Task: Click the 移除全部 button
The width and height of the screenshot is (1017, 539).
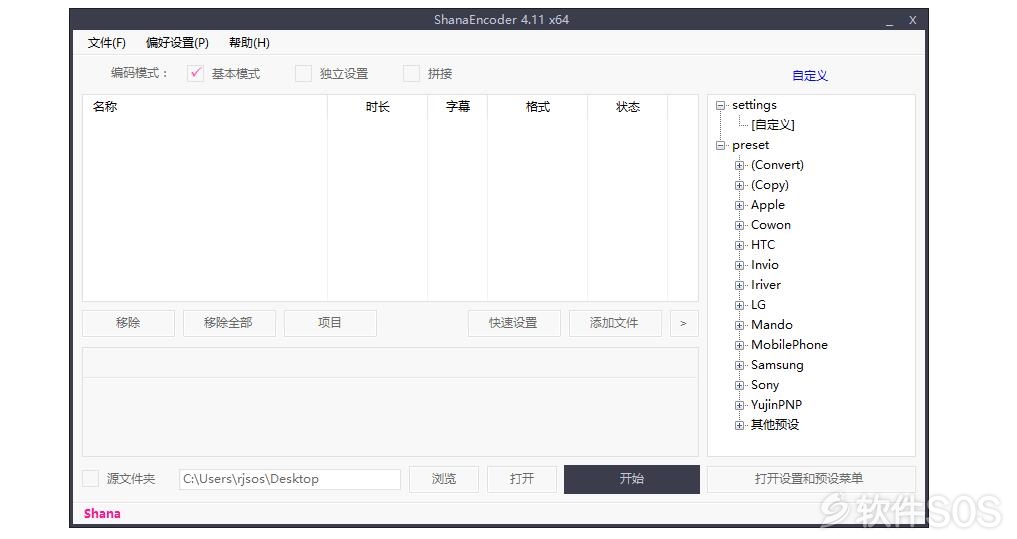Action: click(x=229, y=323)
